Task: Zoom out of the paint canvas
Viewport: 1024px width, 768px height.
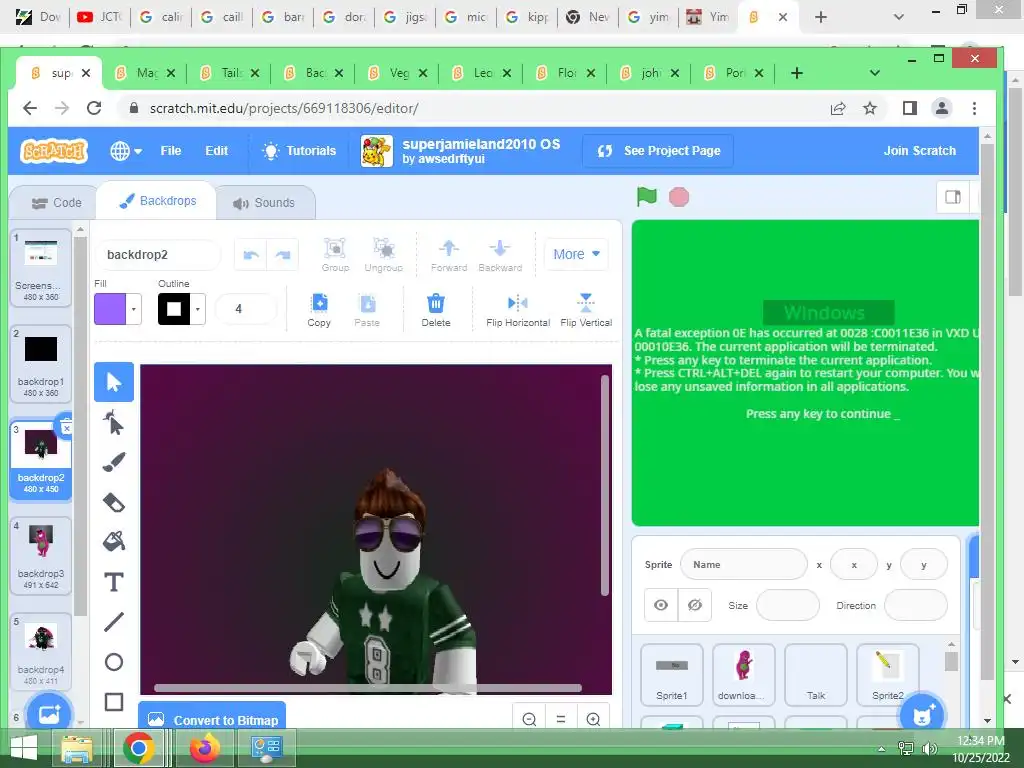Action: [x=529, y=719]
